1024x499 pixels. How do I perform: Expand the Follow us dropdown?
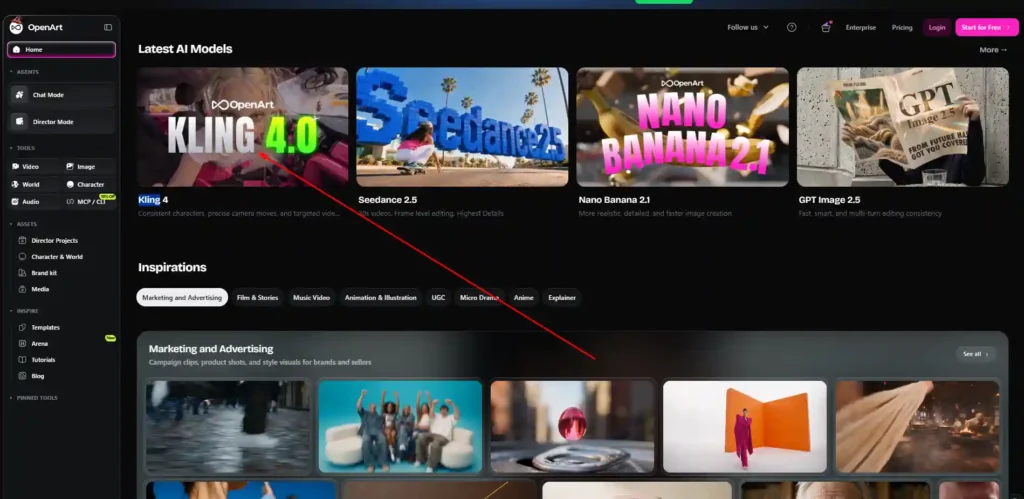click(748, 27)
